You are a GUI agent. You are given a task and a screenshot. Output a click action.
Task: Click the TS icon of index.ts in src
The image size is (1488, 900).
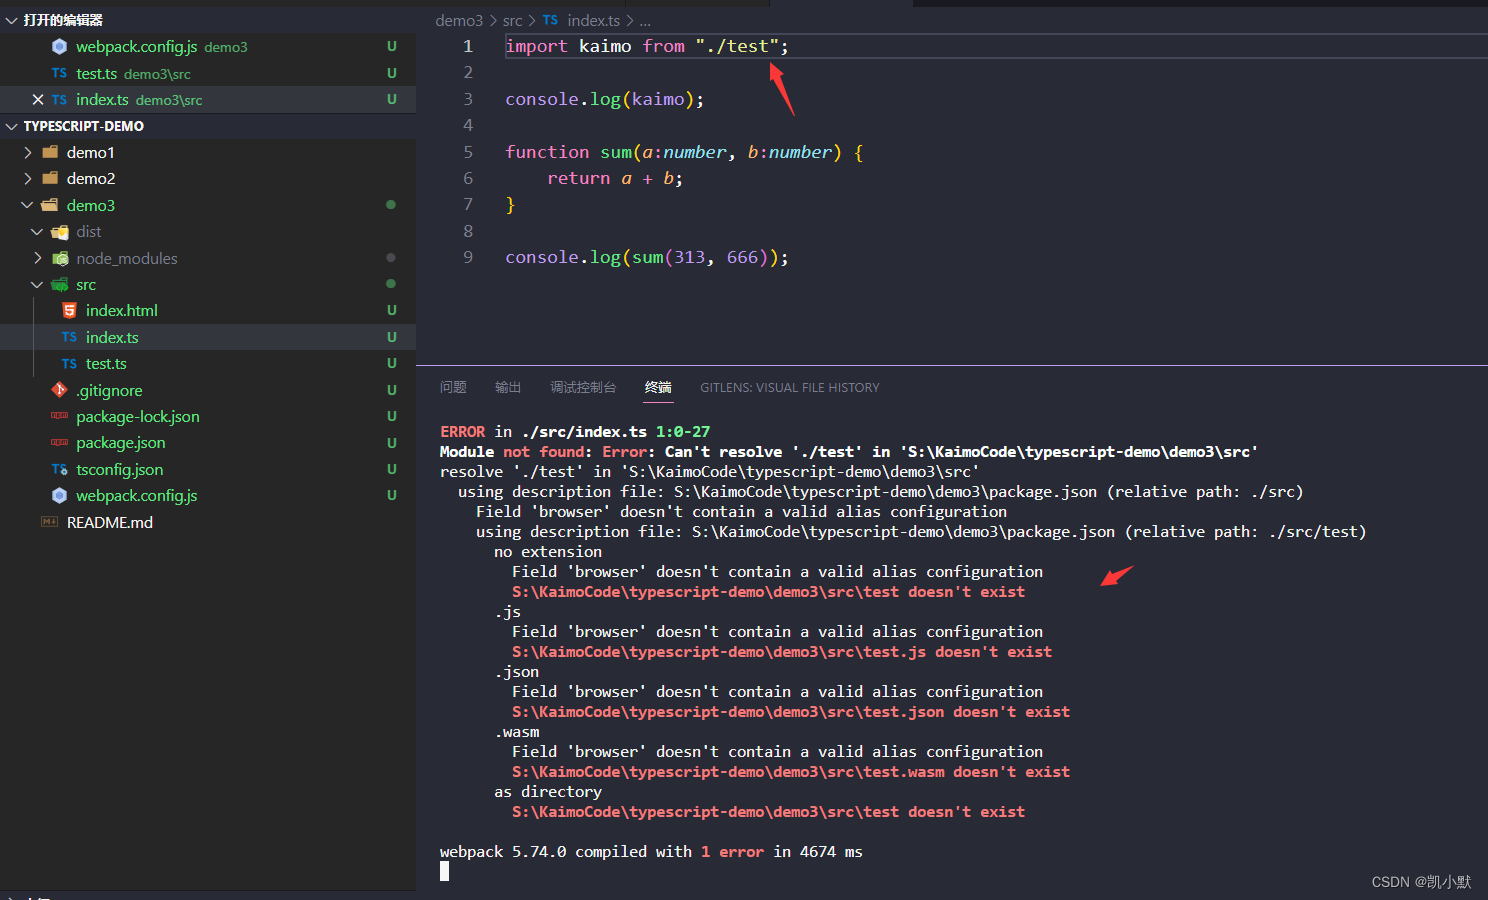click(x=69, y=337)
